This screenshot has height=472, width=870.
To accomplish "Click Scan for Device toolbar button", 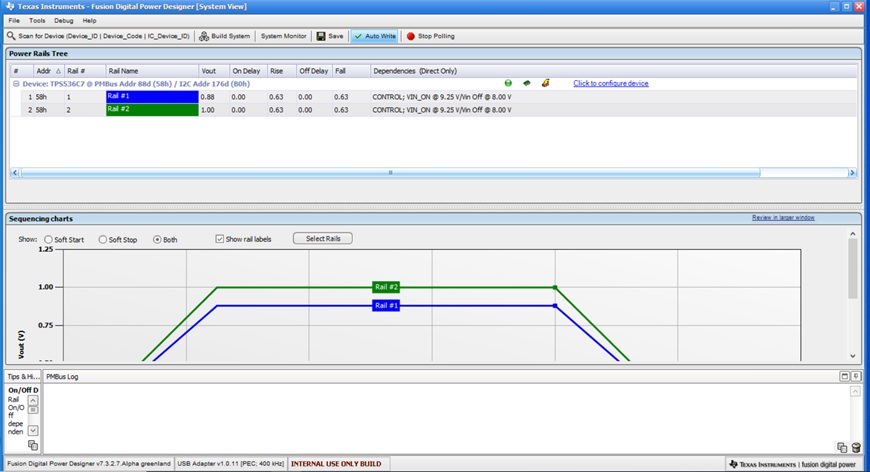I will (100, 36).
